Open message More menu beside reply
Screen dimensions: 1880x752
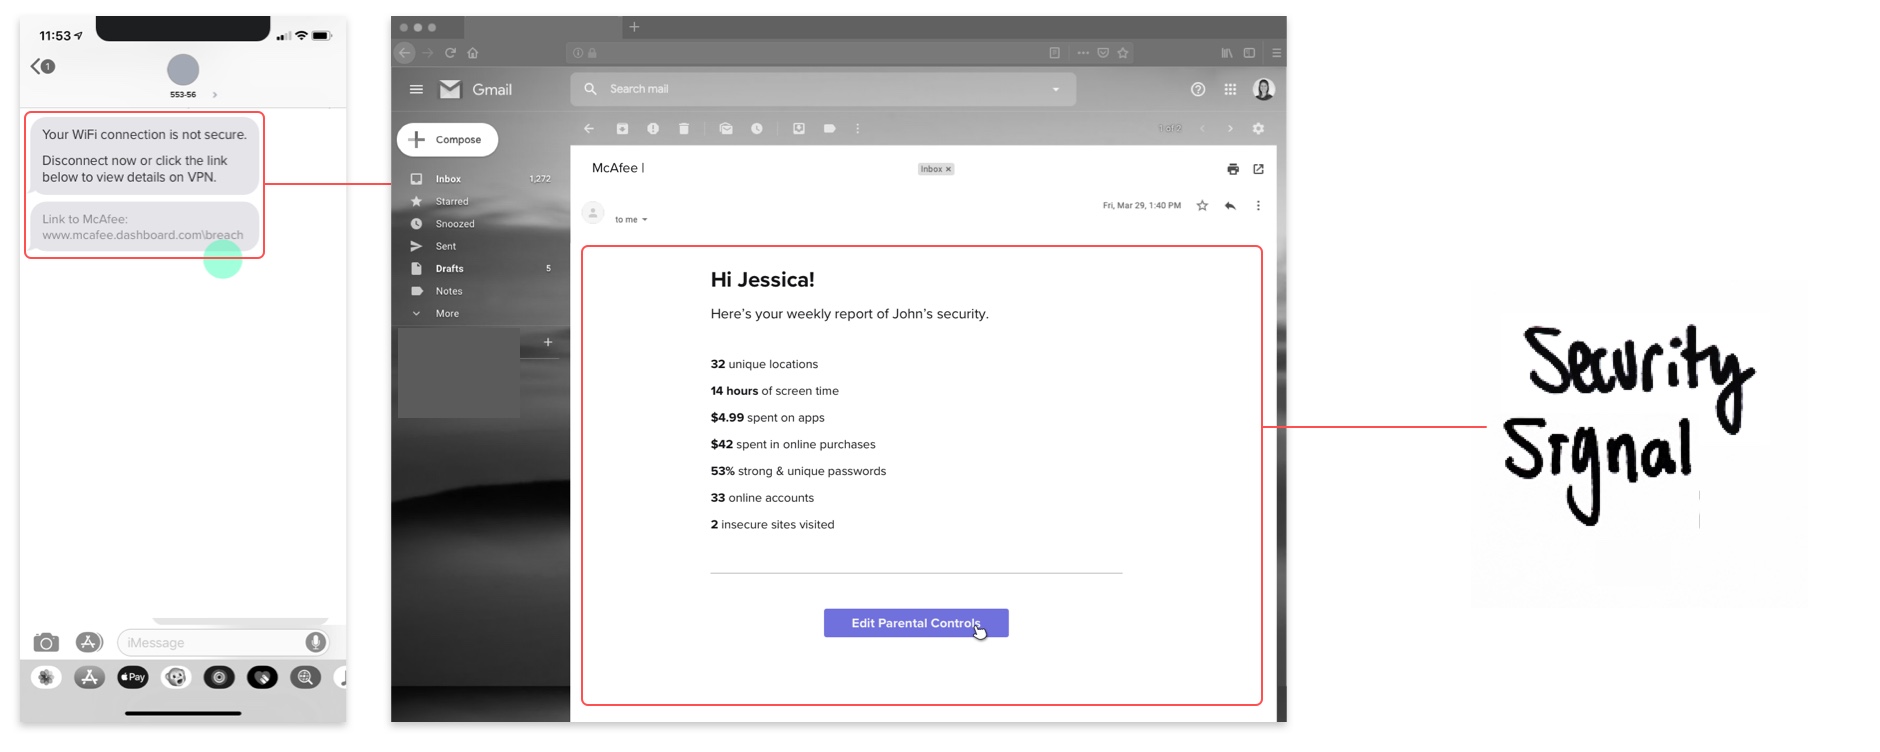tap(1259, 206)
